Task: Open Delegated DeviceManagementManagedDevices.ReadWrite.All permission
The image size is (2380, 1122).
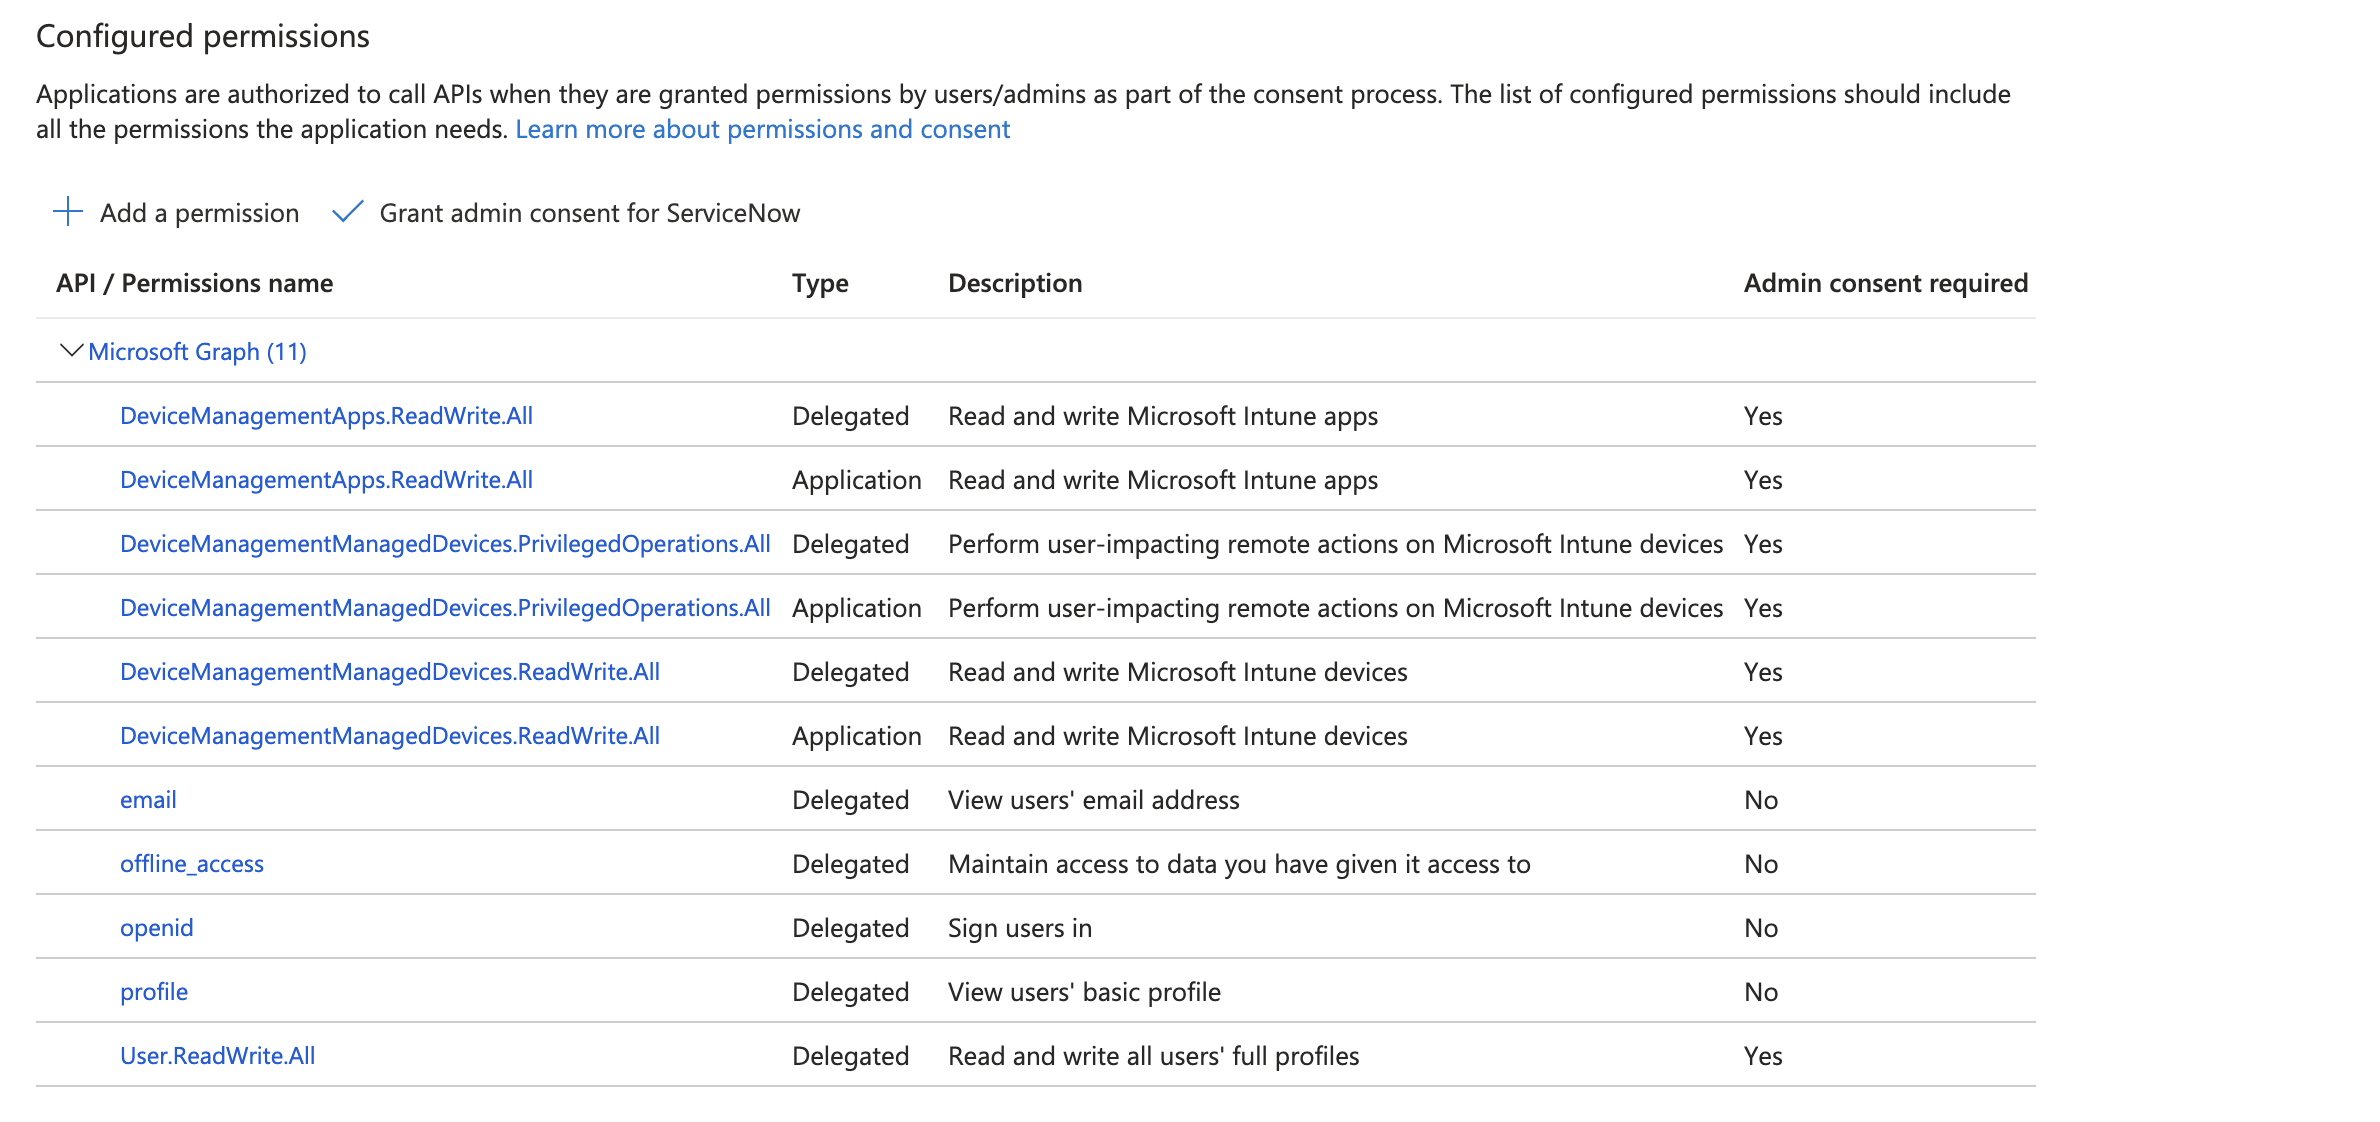Action: pos(390,672)
